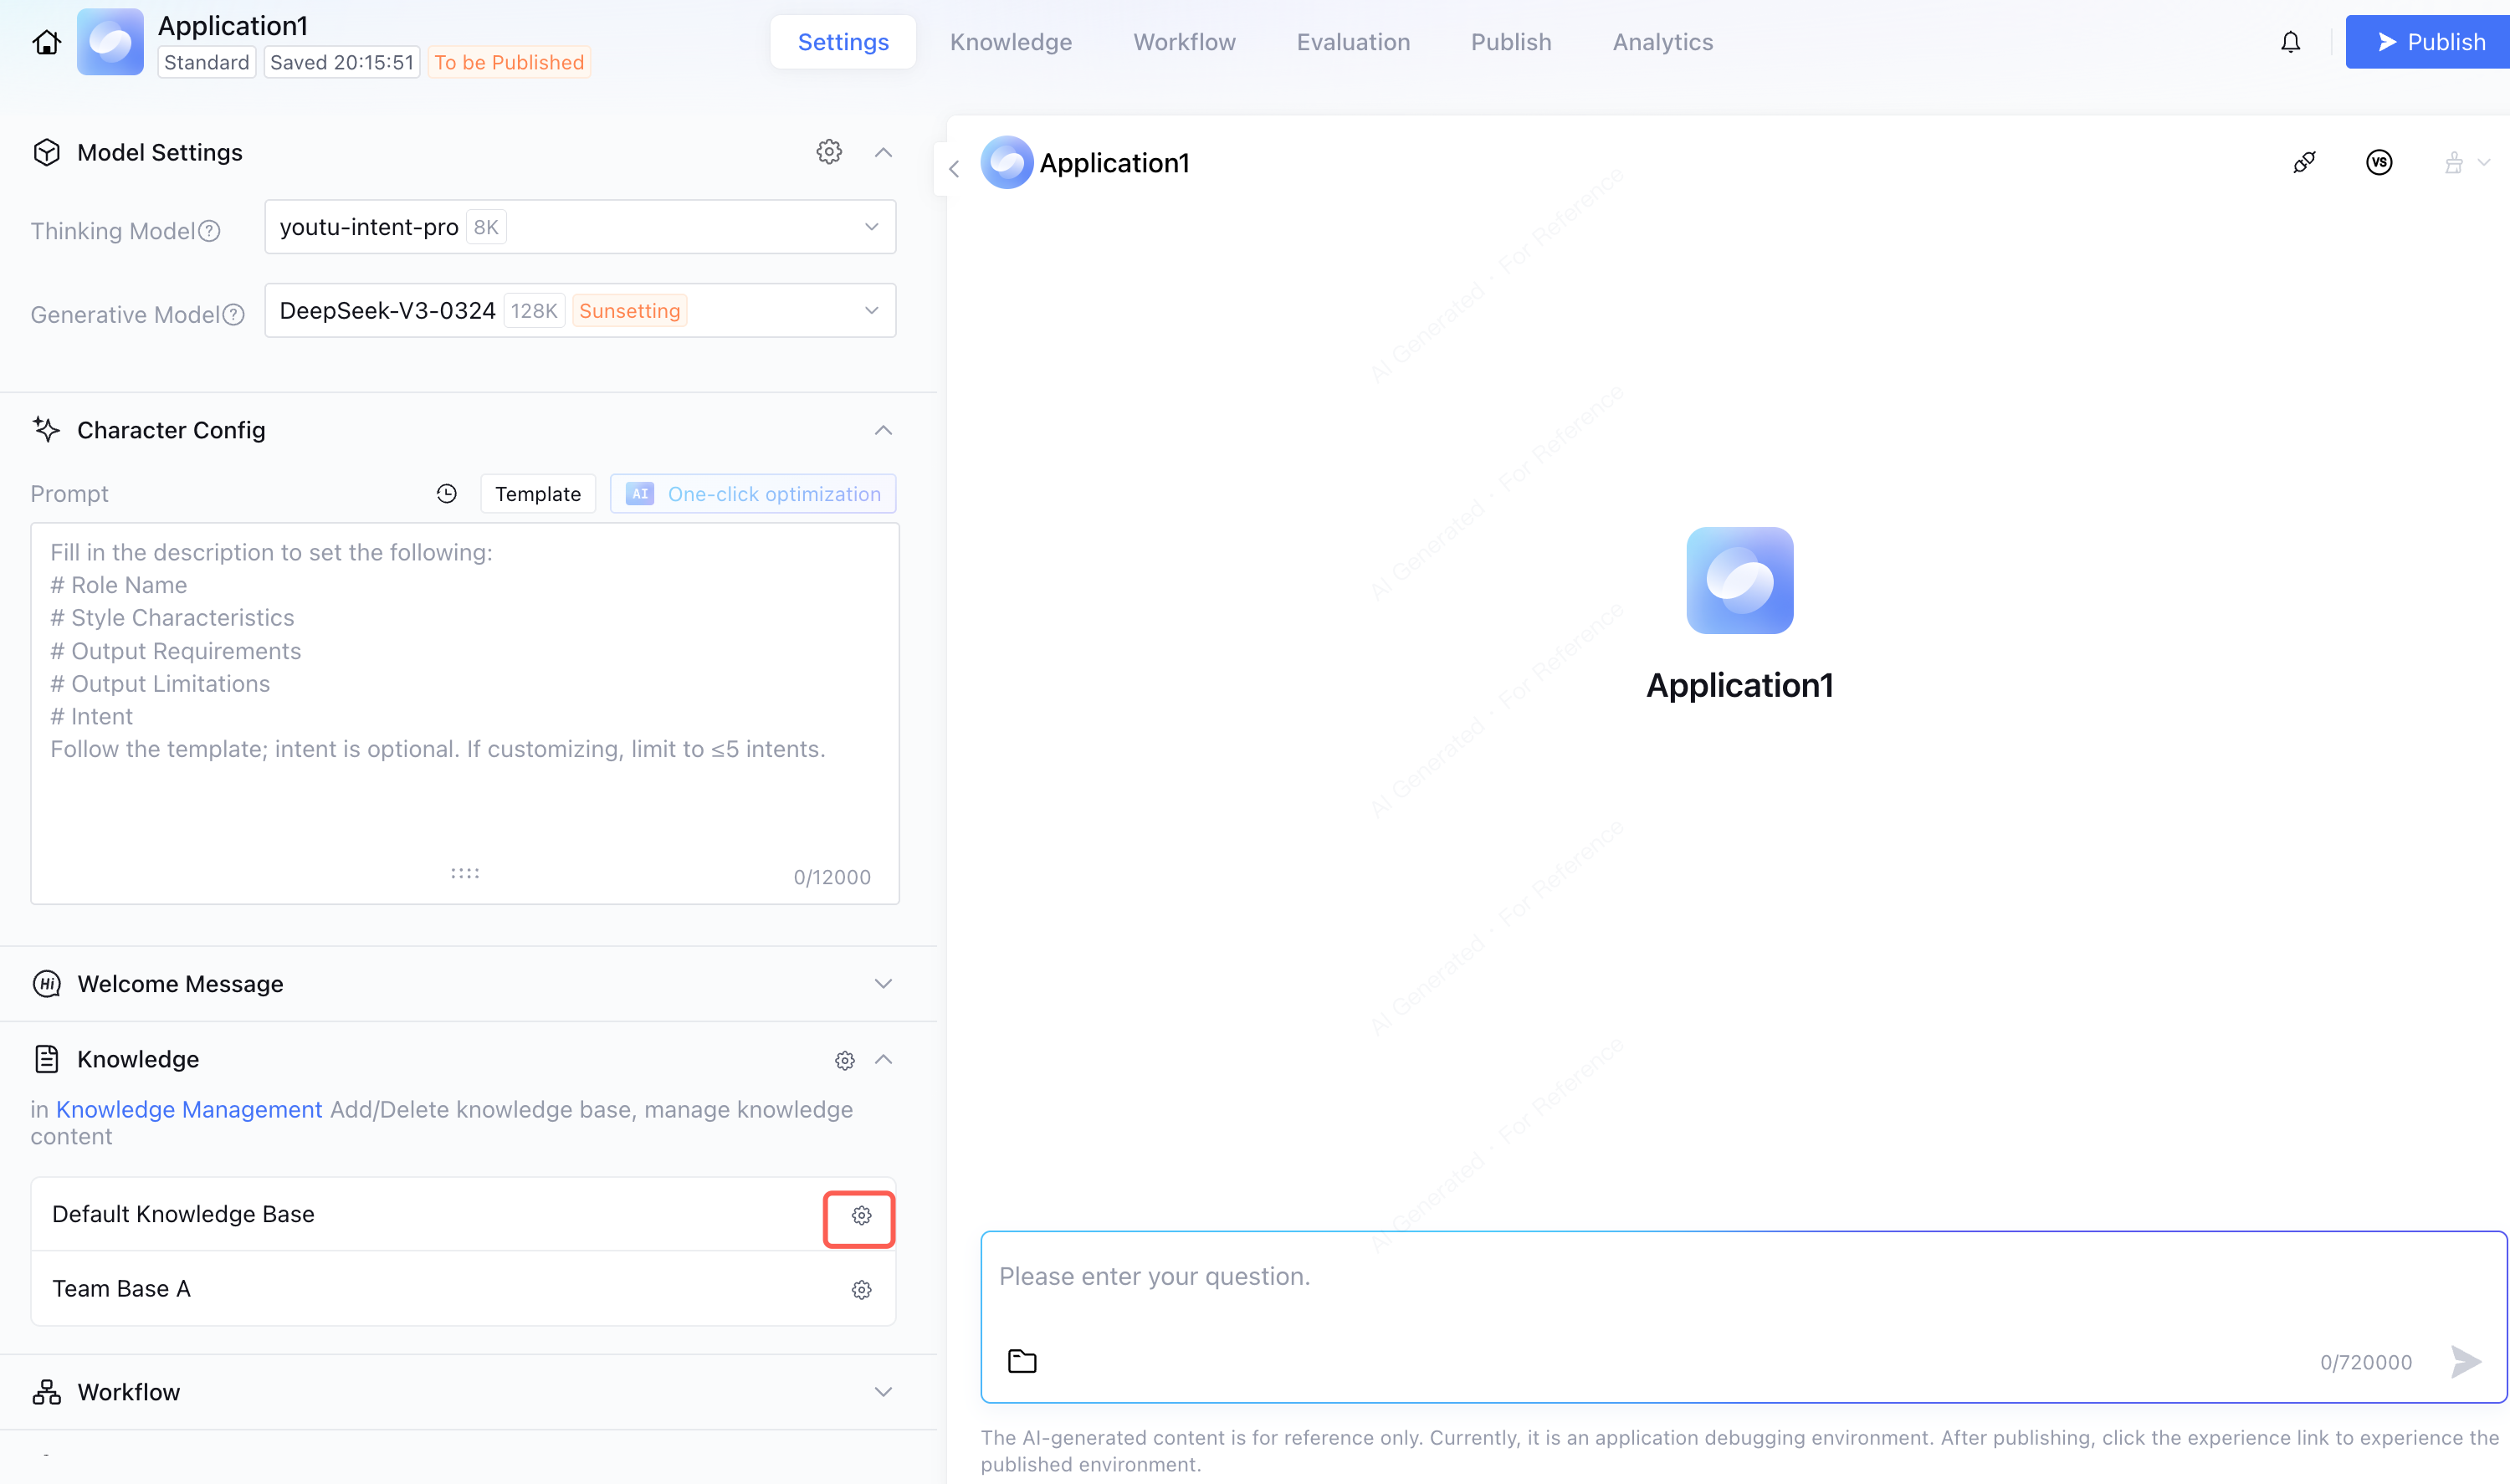2510x1484 pixels.
Task: Click the prompt history clock icon
Action: click(x=447, y=494)
